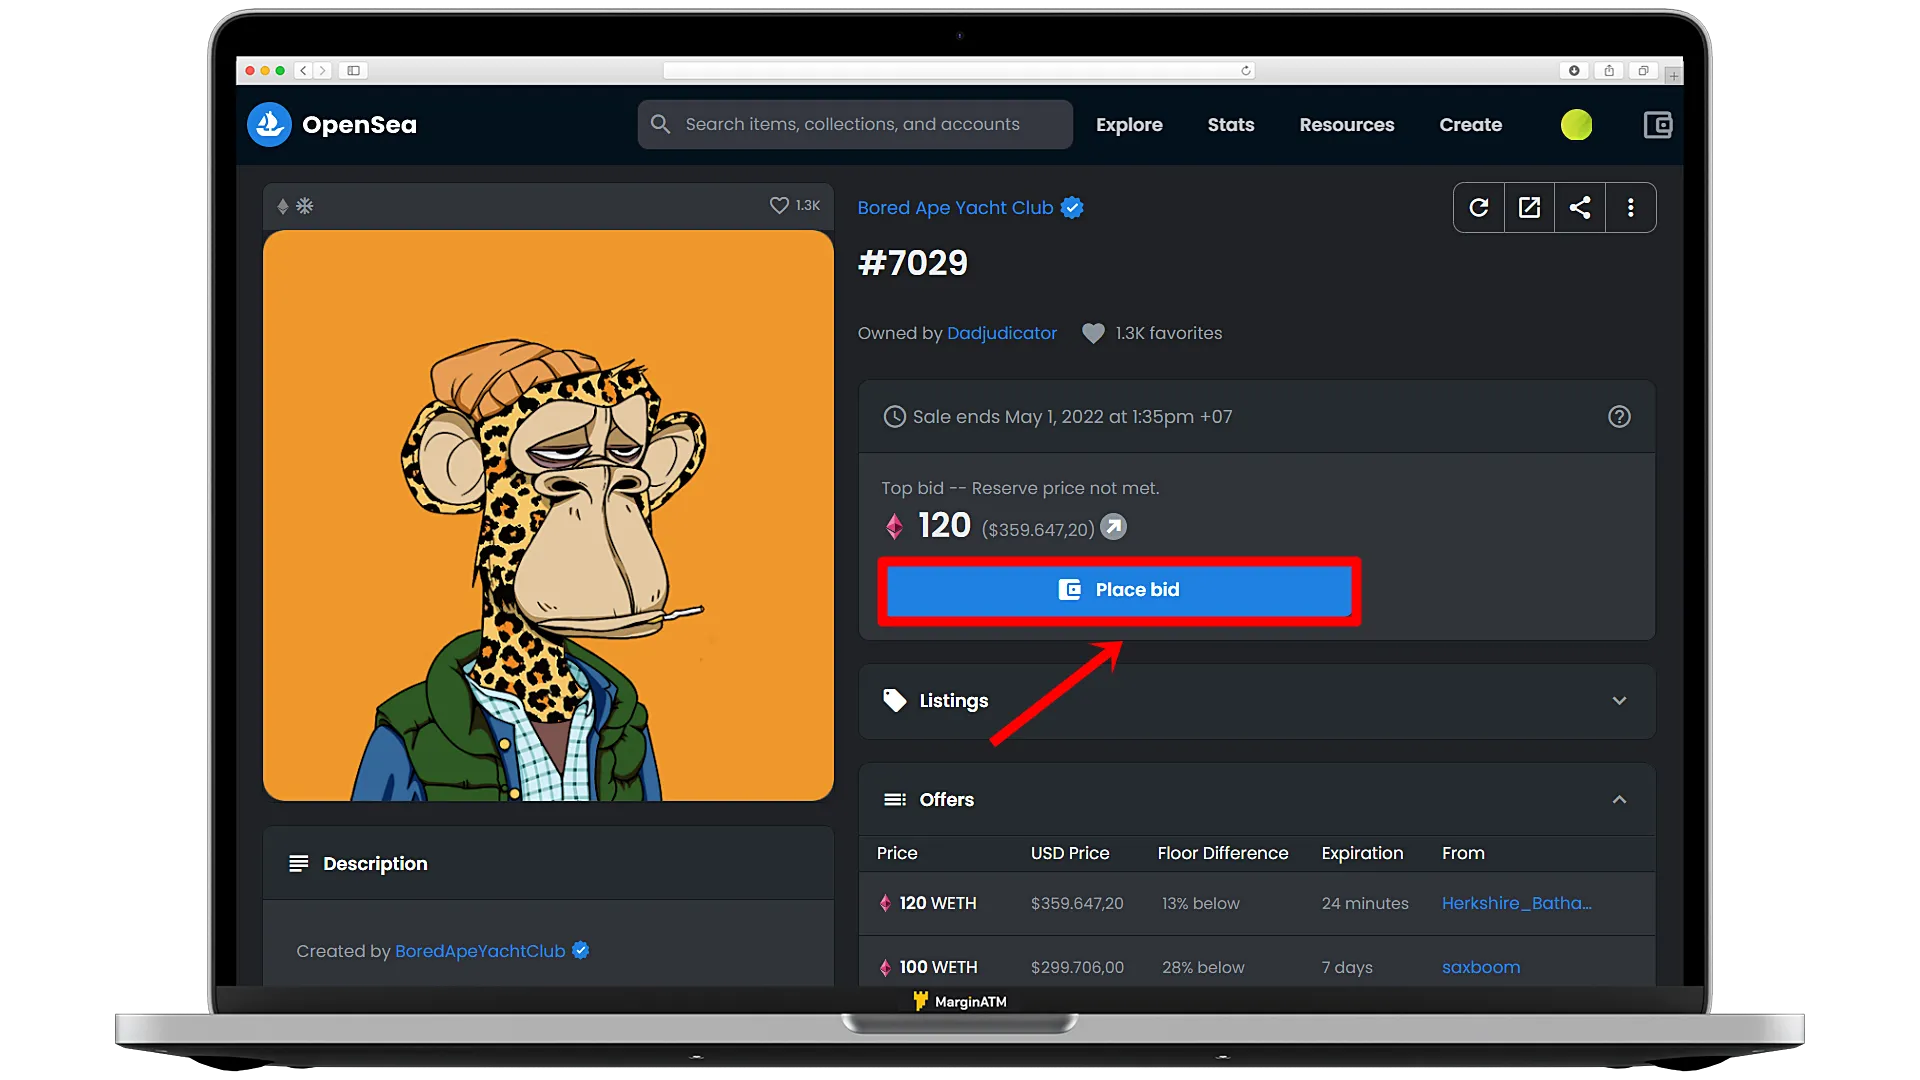Click the Description panel header
Viewport: 1920px width, 1080px height.
[x=548, y=863]
